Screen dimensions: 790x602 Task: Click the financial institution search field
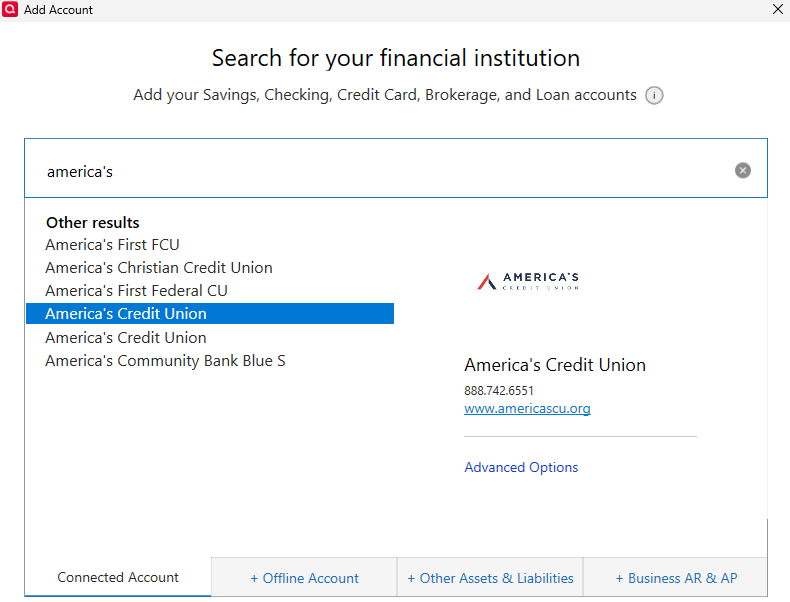(x=380, y=171)
